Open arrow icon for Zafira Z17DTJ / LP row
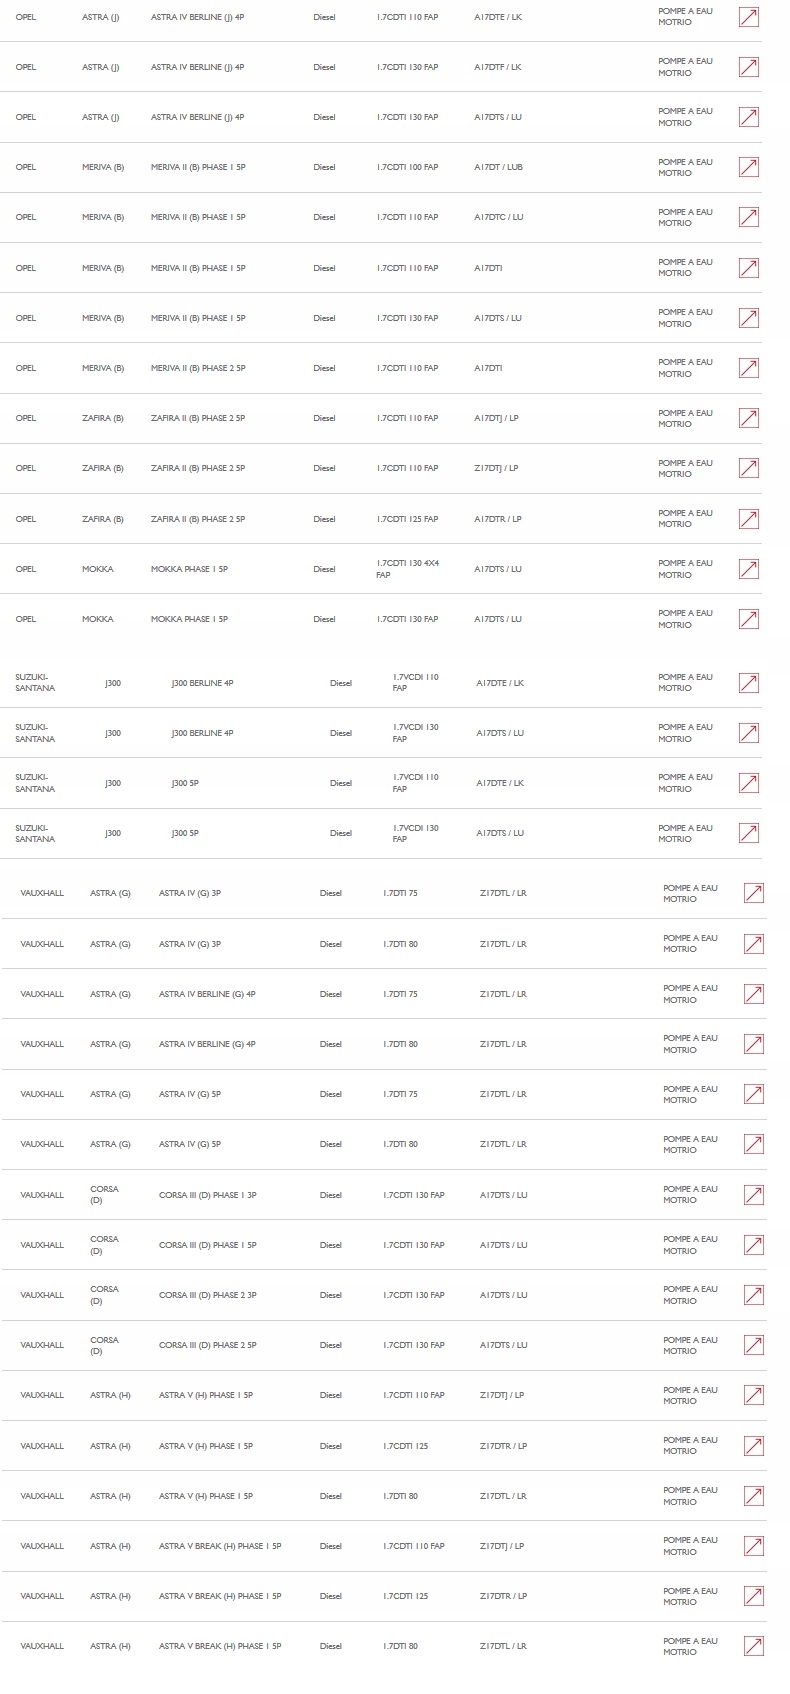Screen dimensions: 790x1694 [x=748, y=468]
